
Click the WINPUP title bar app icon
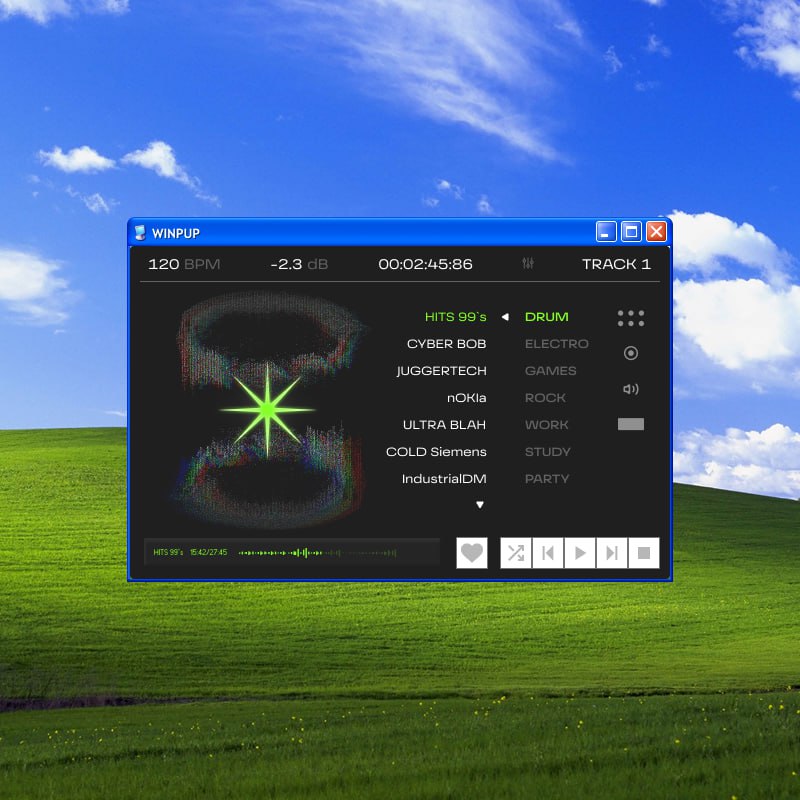(140, 233)
